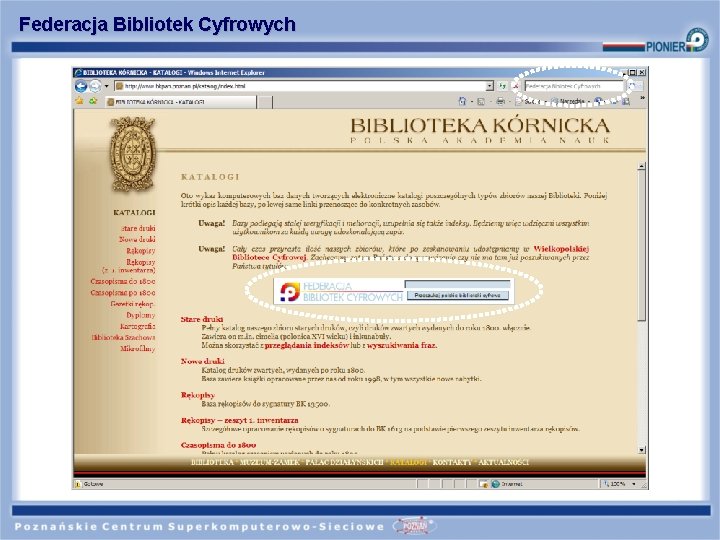The width and height of the screenshot is (720, 540).
Task: Click the vertical scrollbar thumb
Action: (641, 246)
